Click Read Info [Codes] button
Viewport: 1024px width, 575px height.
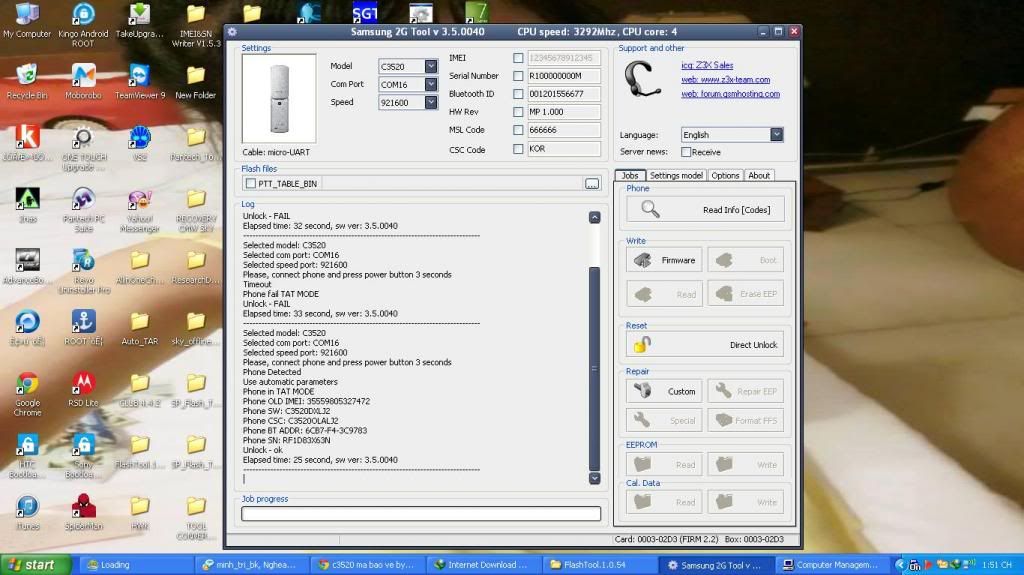click(x=705, y=210)
